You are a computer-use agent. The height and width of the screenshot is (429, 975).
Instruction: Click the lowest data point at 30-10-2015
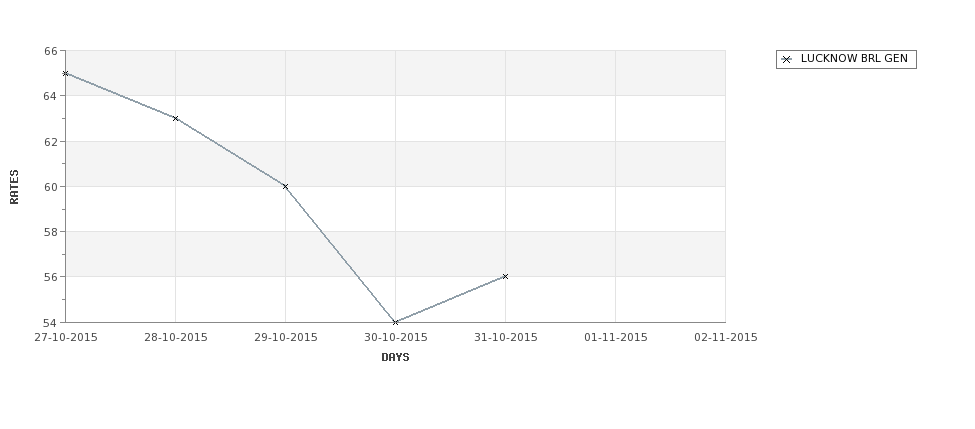point(395,322)
